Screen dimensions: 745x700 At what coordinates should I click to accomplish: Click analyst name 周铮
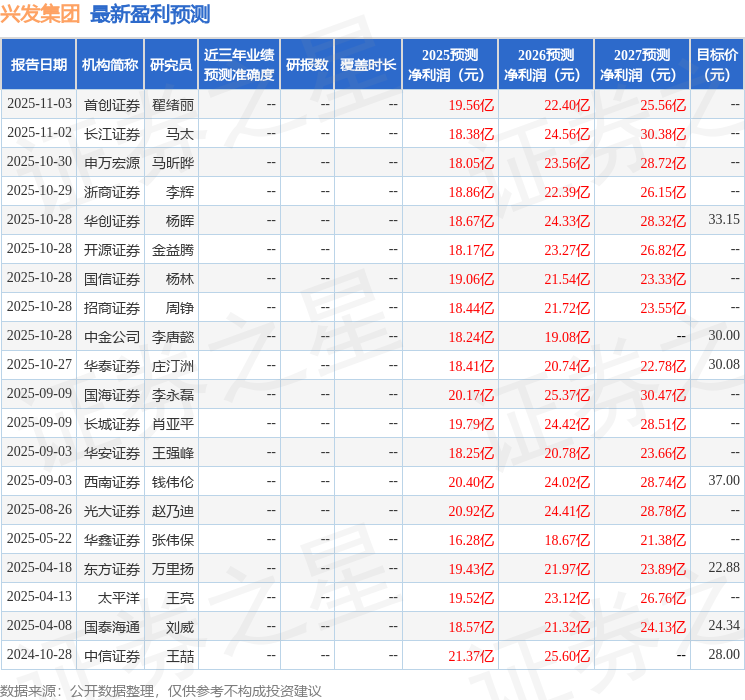[180, 308]
